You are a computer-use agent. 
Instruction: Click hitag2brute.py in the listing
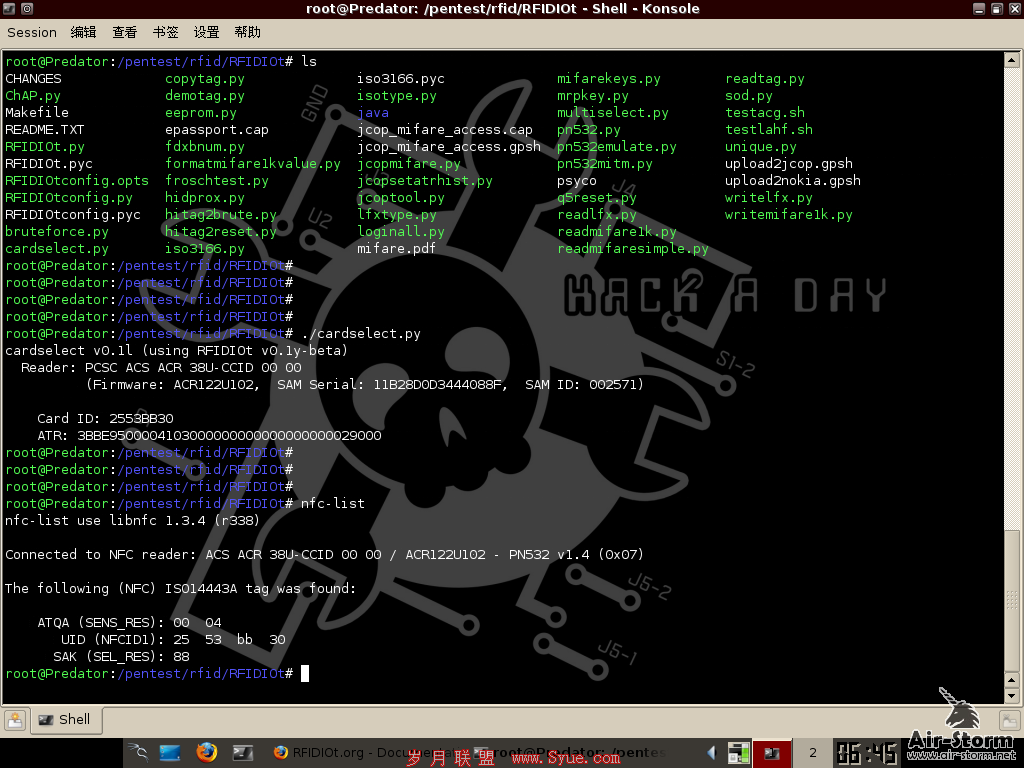tap(221, 214)
